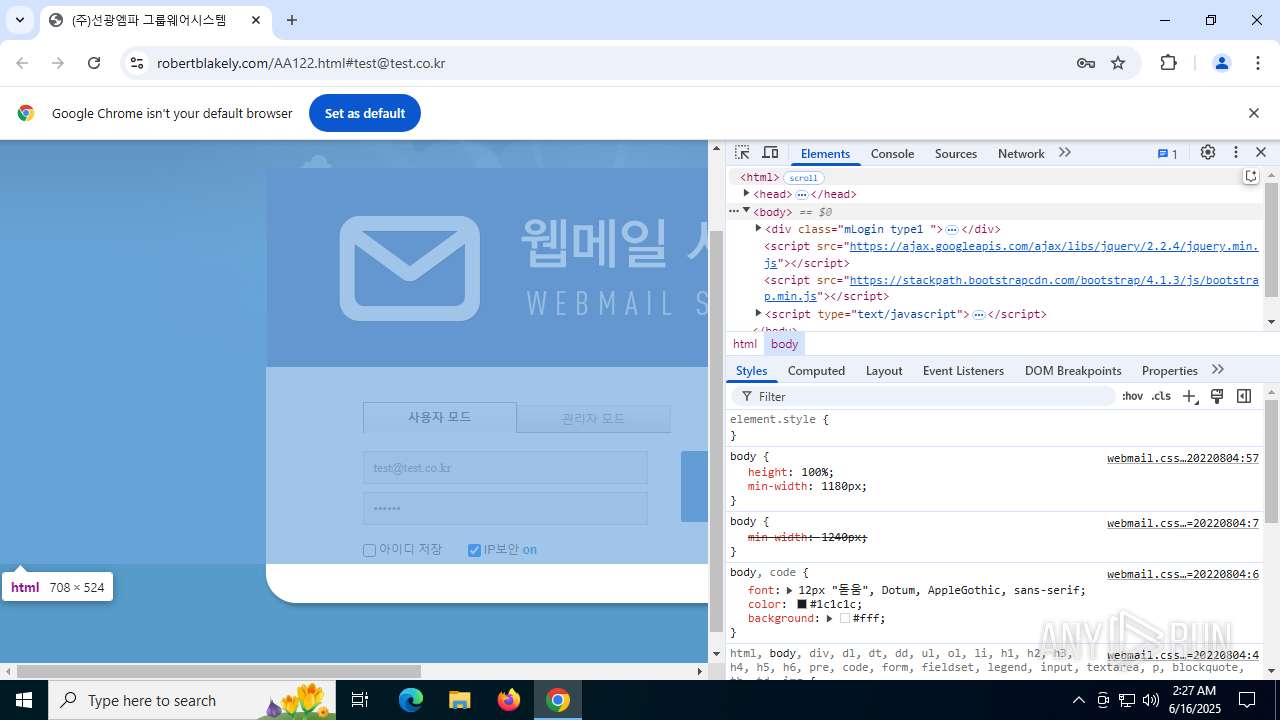Switch to the Network tab
Screen dimensions: 1280x720
tap(1021, 154)
